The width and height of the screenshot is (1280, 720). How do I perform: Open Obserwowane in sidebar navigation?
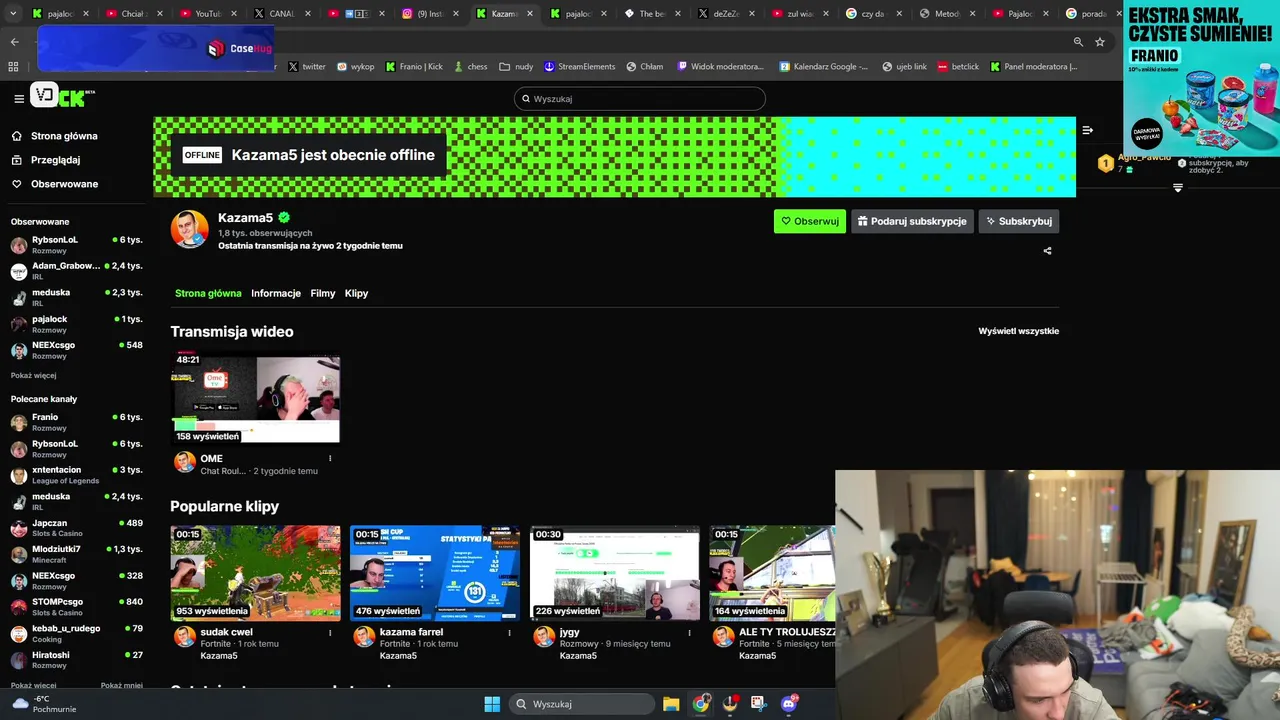click(x=64, y=184)
